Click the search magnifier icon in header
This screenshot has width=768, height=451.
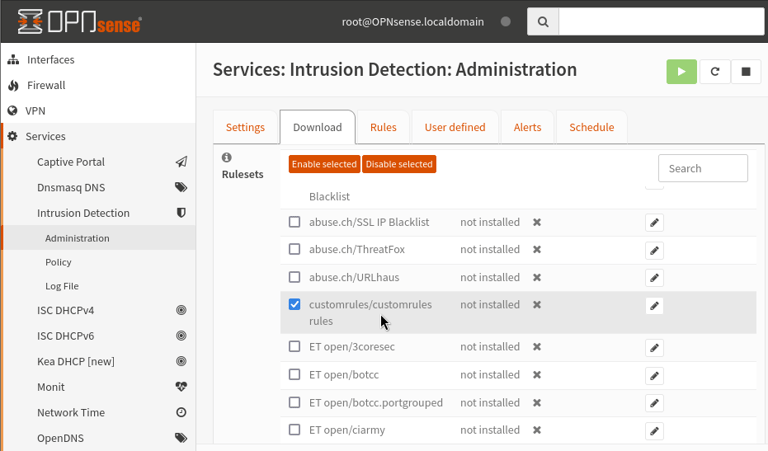tap(543, 21)
